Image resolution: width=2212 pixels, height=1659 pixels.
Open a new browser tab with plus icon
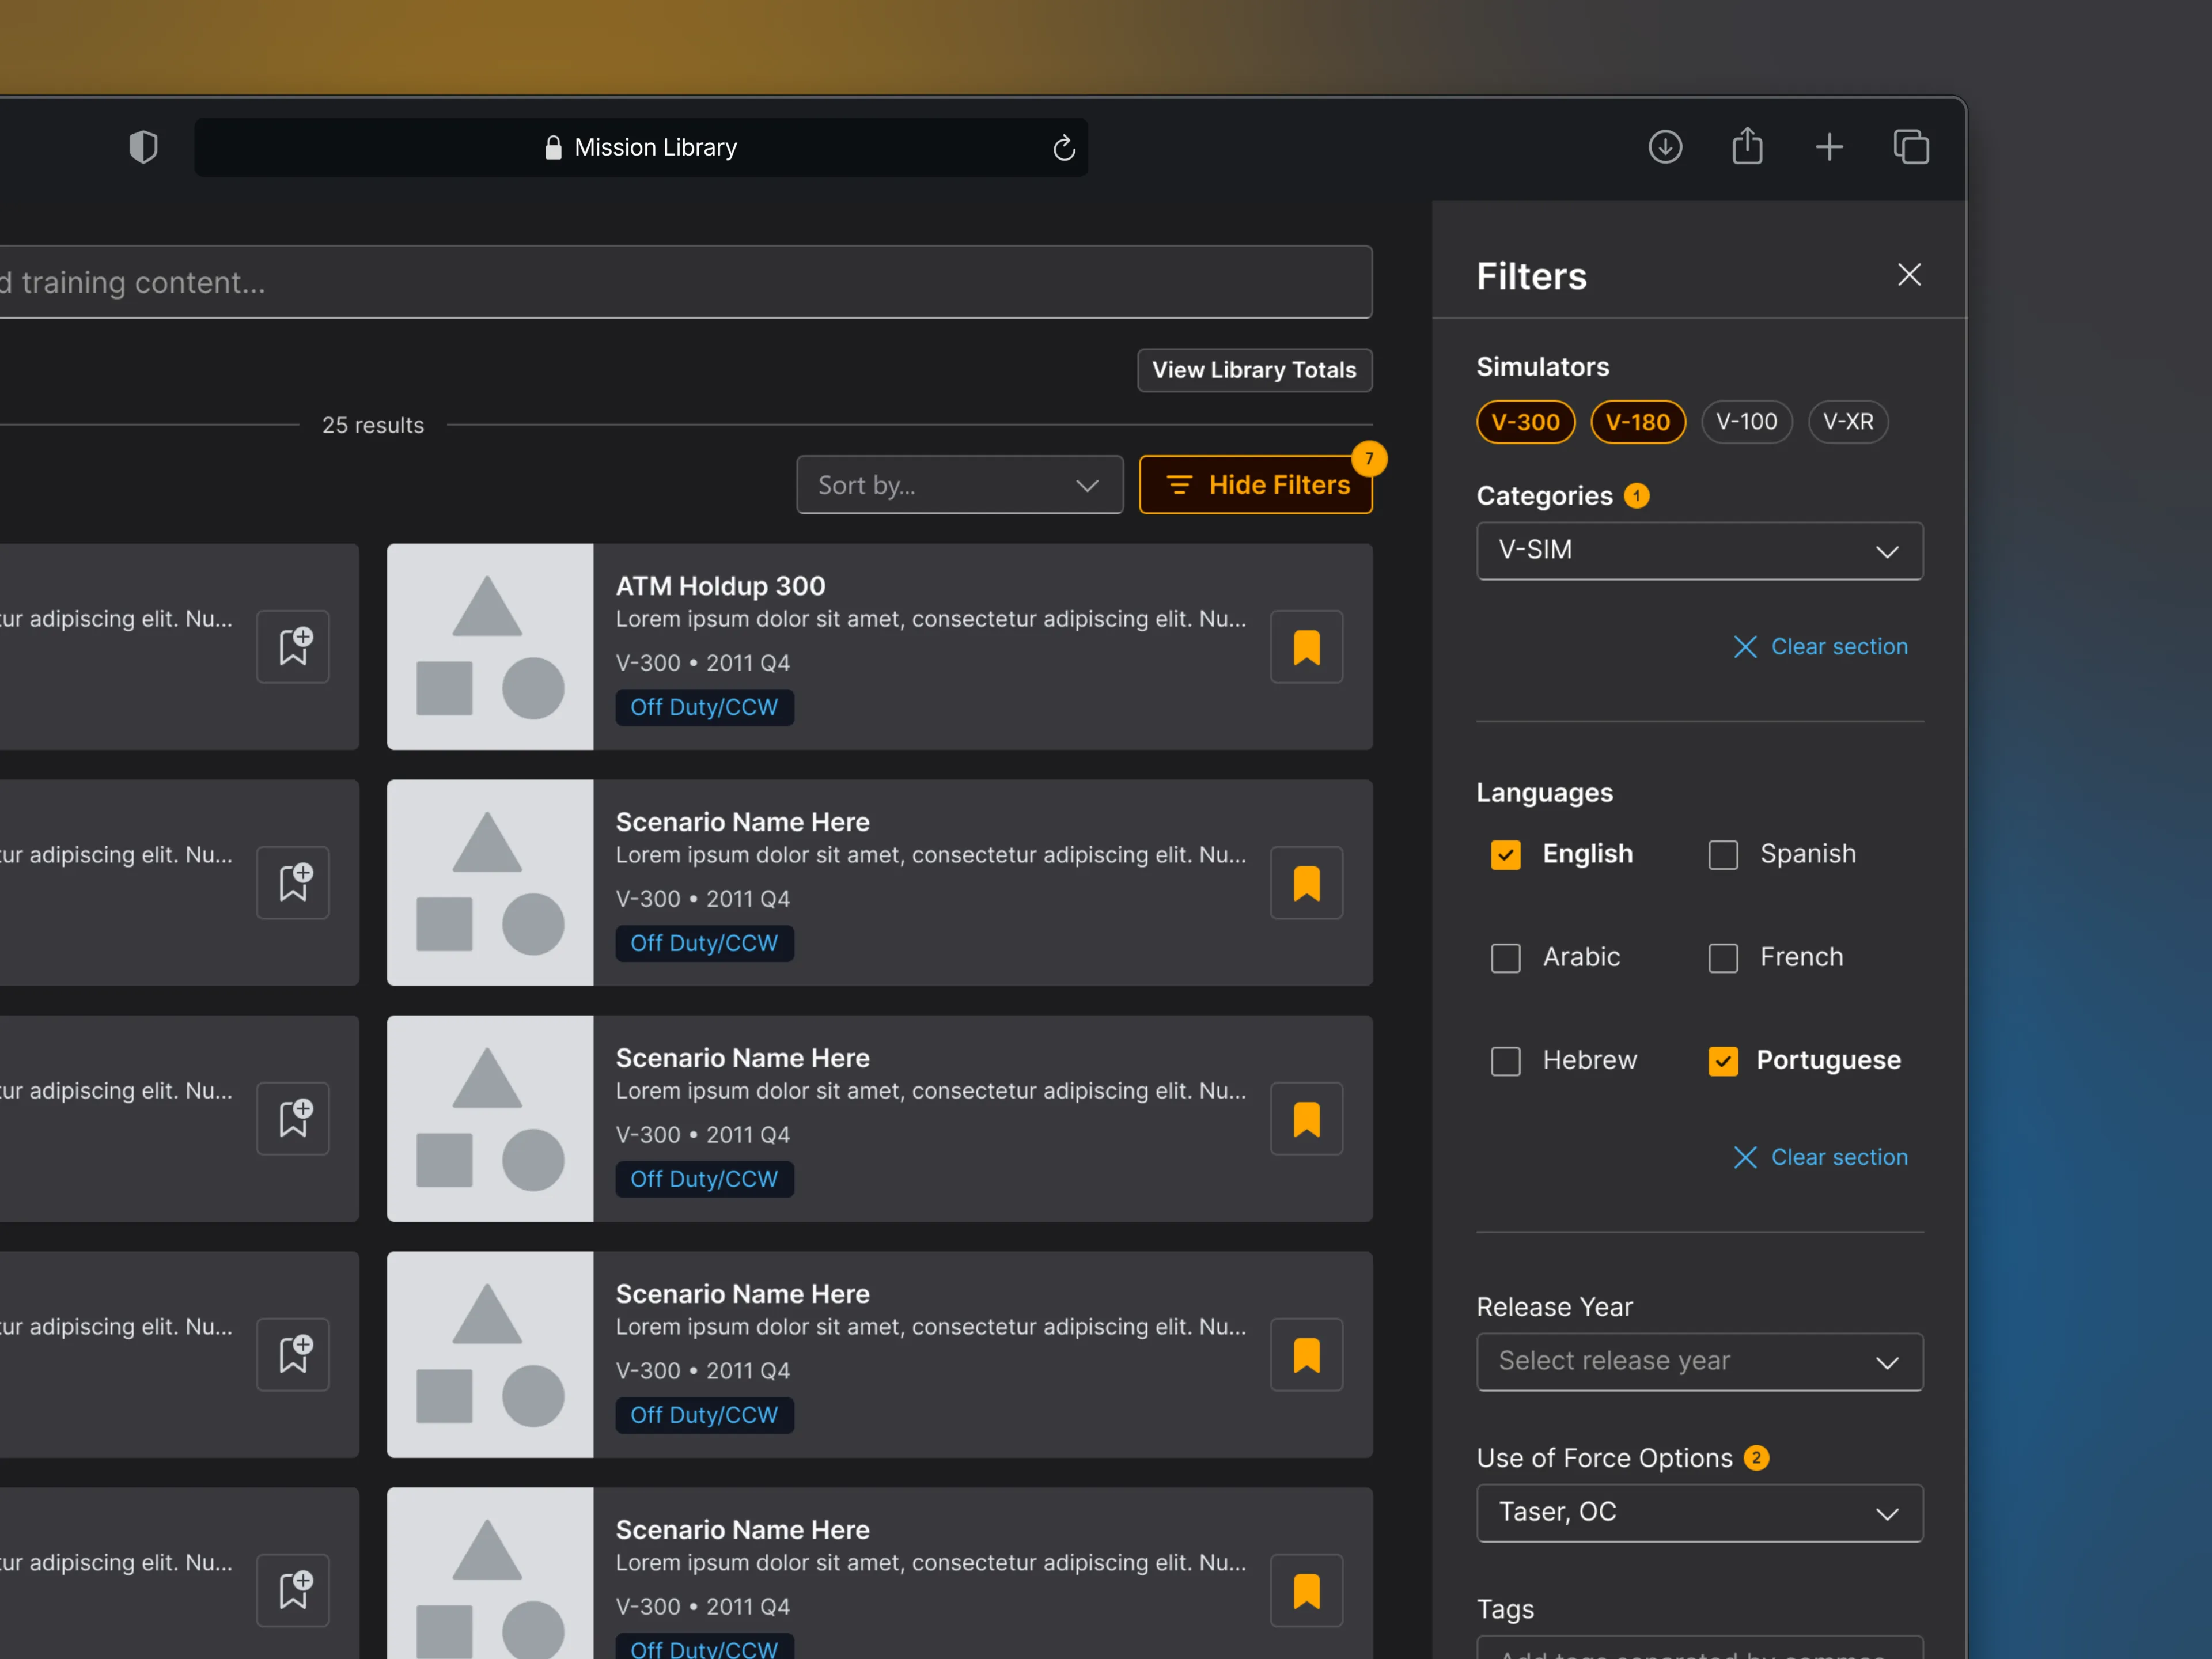tap(1829, 147)
